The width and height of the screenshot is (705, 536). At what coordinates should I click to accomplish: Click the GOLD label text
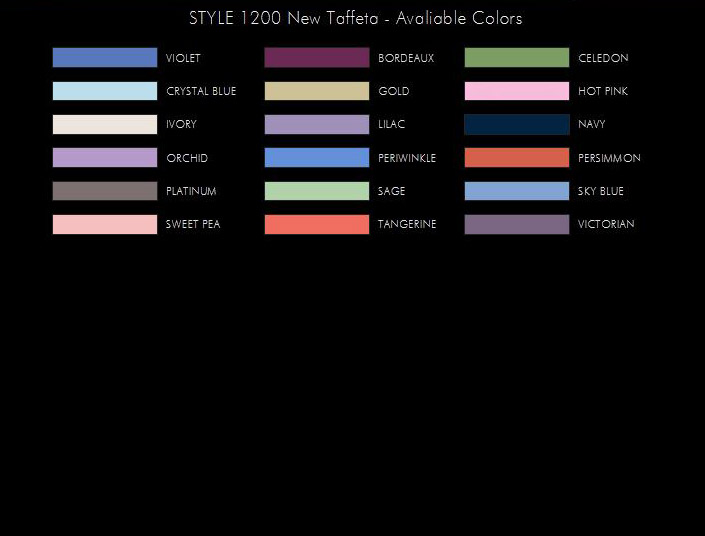click(394, 91)
